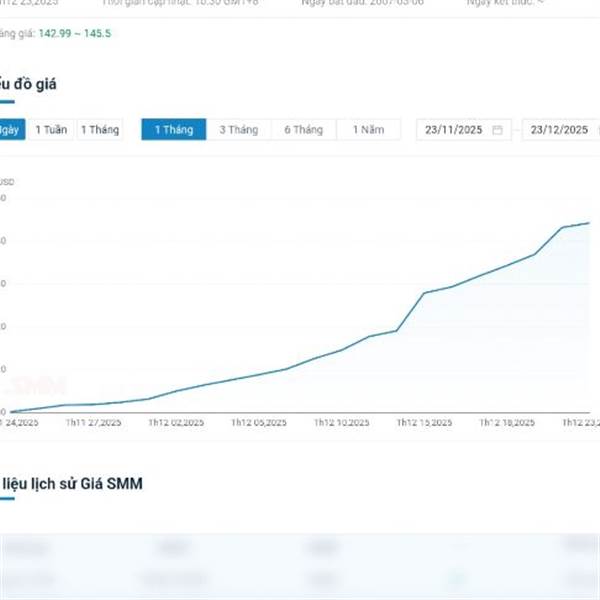Open start date field 23/11/2025

coord(464,130)
